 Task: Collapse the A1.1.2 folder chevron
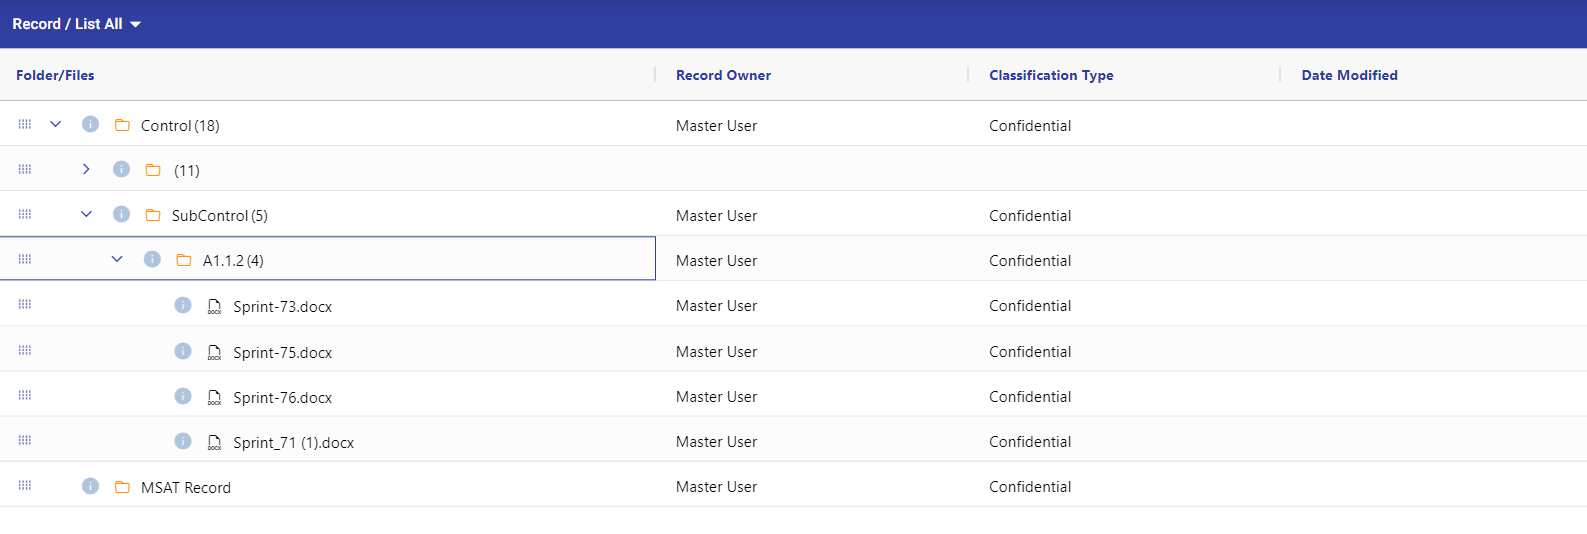[117, 260]
